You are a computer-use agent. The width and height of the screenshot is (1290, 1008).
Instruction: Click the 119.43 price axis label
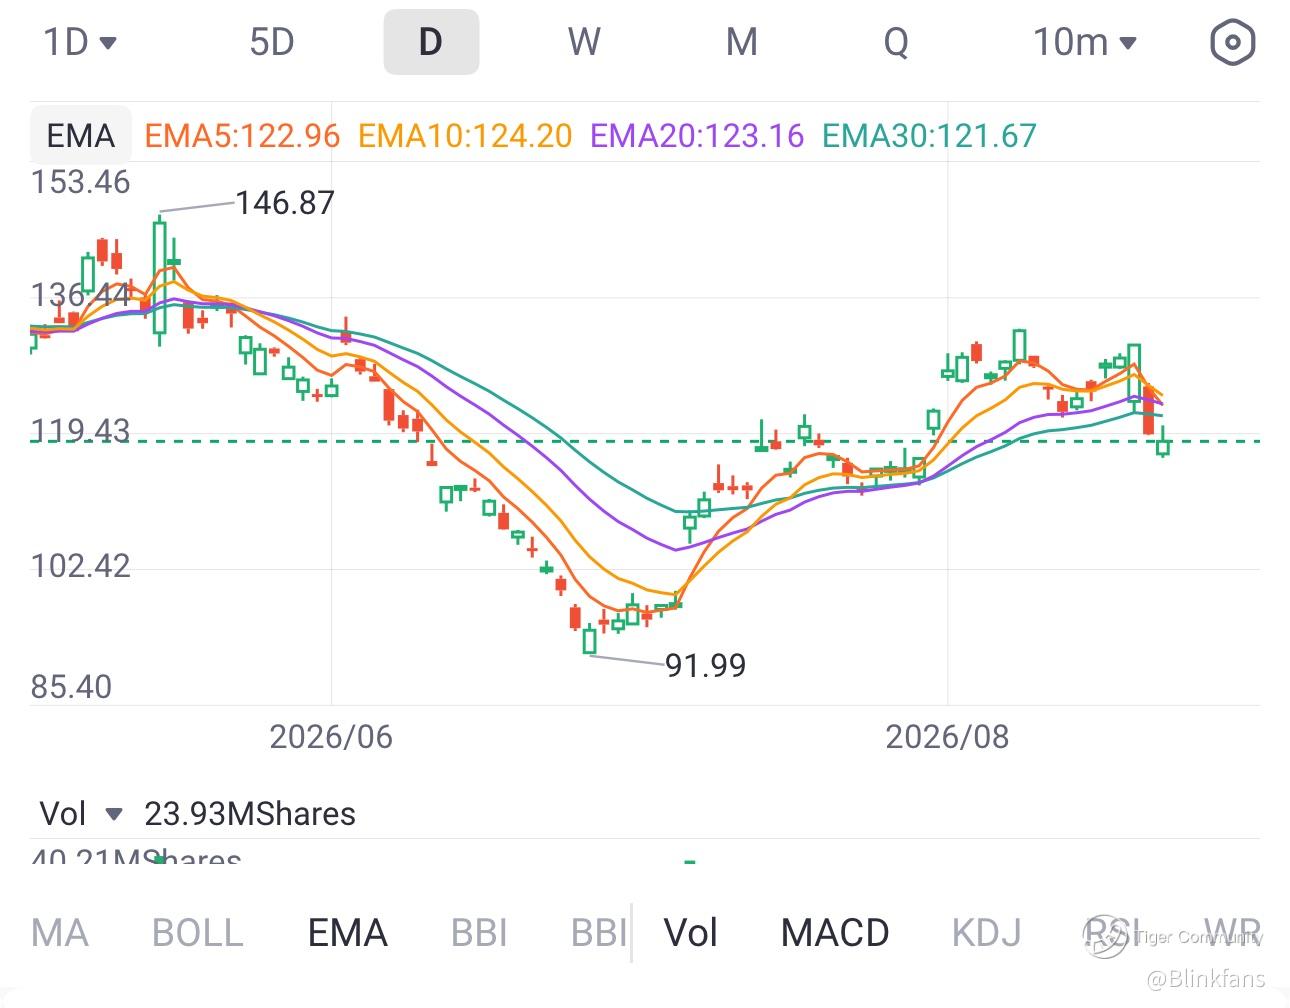coord(80,431)
